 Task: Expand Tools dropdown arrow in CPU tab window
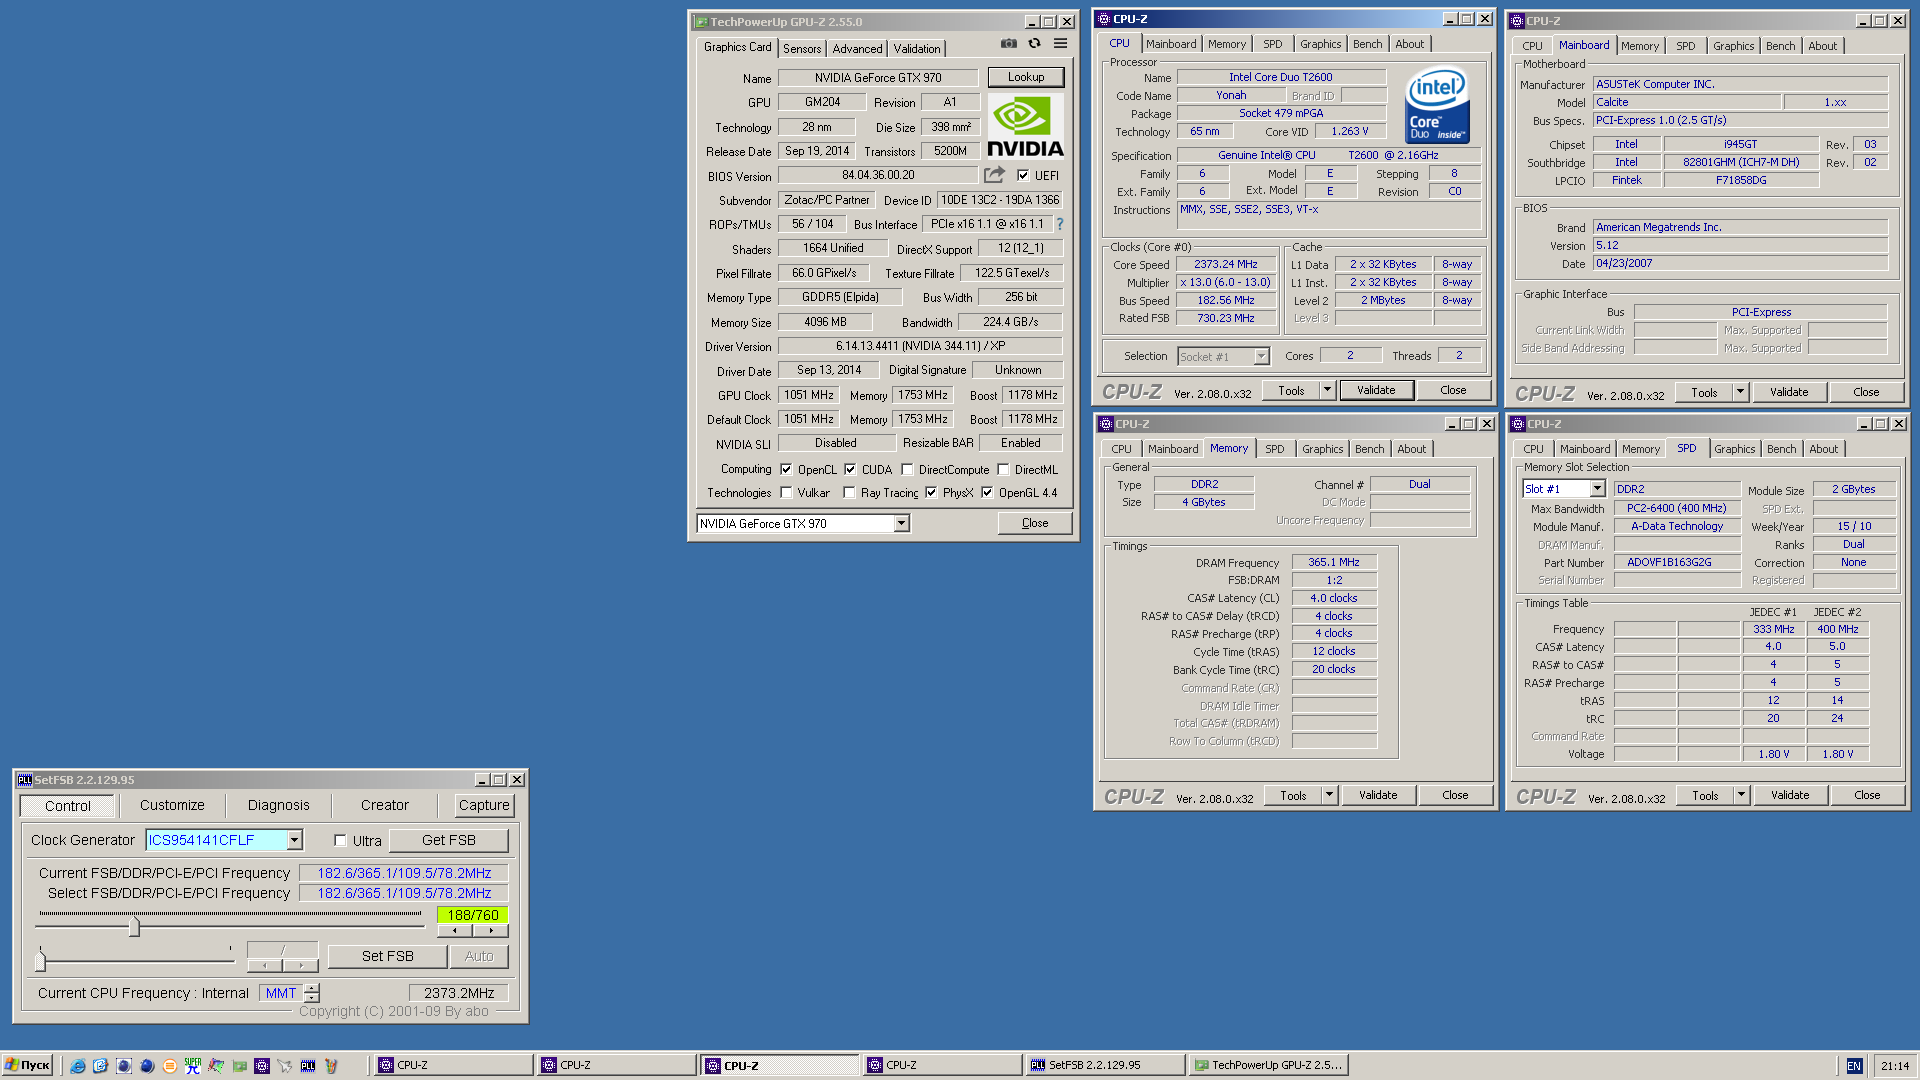pos(1327,390)
